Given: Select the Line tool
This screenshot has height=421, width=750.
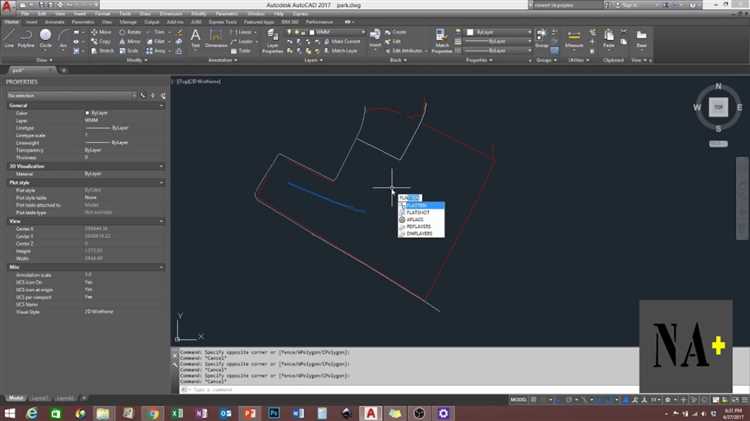Looking at the screenshot, I should click(x=9, y=38).
